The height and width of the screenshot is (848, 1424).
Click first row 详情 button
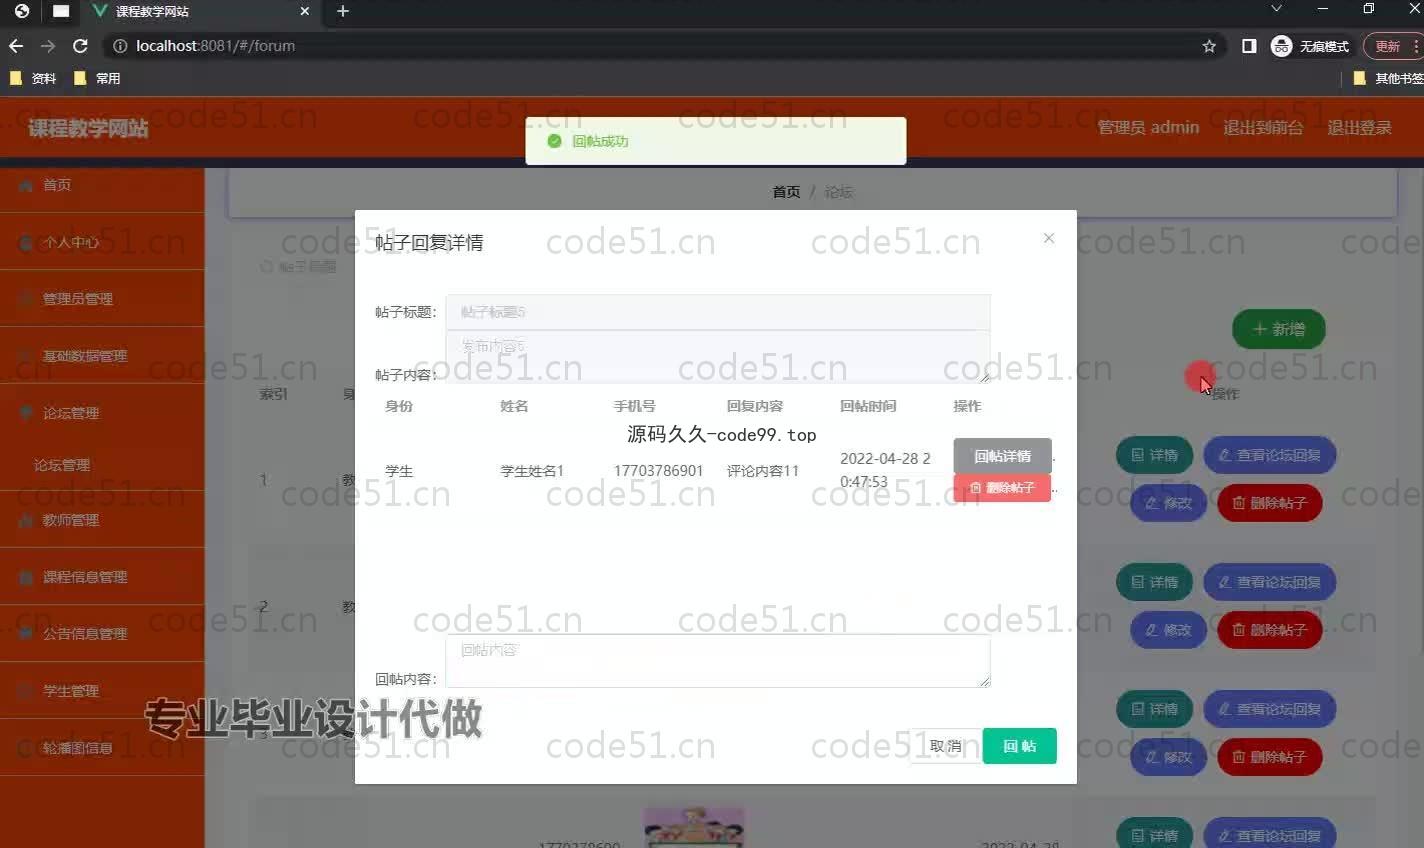[1154, 455]
